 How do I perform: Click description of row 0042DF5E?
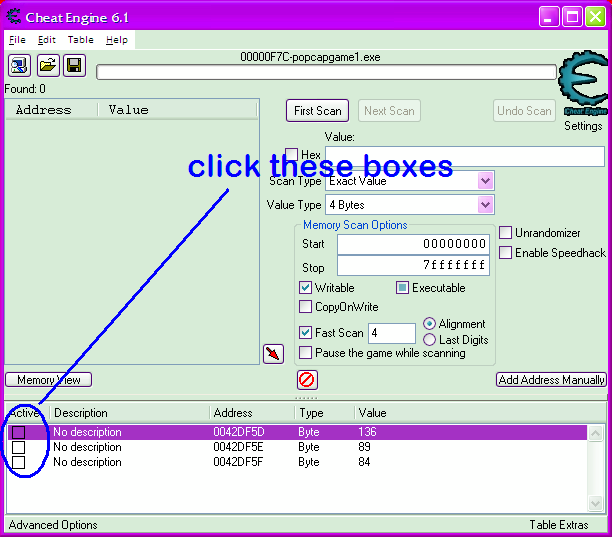point(87,447)
